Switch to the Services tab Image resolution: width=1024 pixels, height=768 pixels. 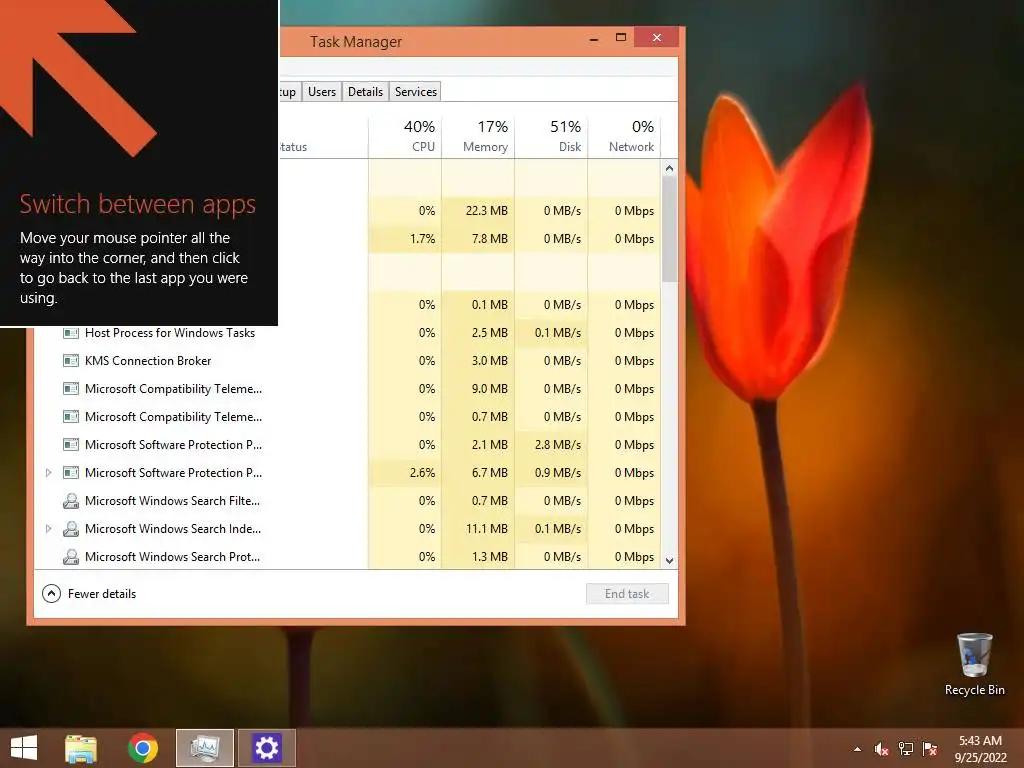tap(415, 91)
